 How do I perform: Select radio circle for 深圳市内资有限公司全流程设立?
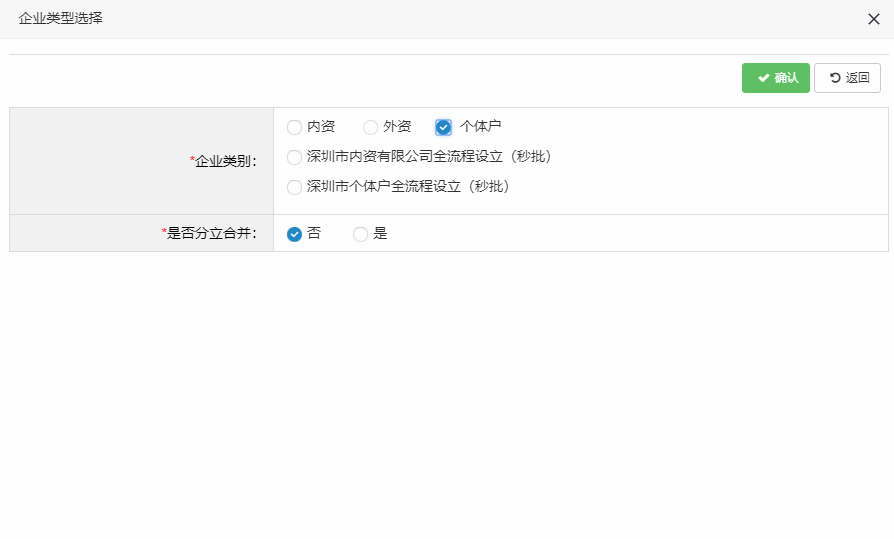pos(294,157)
